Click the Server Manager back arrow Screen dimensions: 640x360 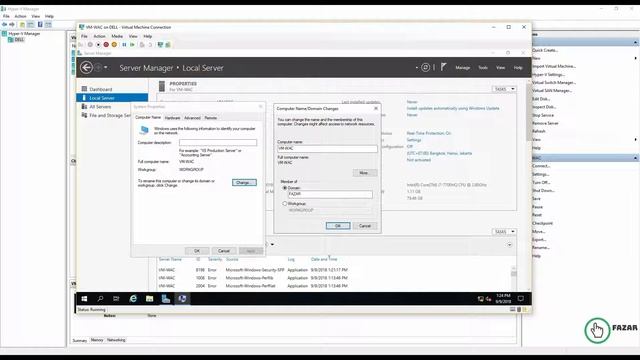[x=86, y=67]
